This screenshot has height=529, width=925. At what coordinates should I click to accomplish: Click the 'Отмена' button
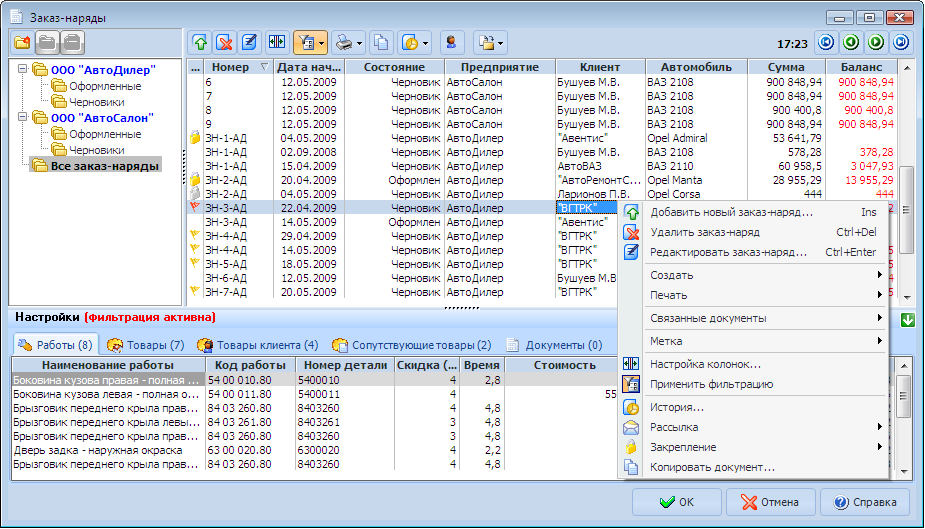coord(769,502)
